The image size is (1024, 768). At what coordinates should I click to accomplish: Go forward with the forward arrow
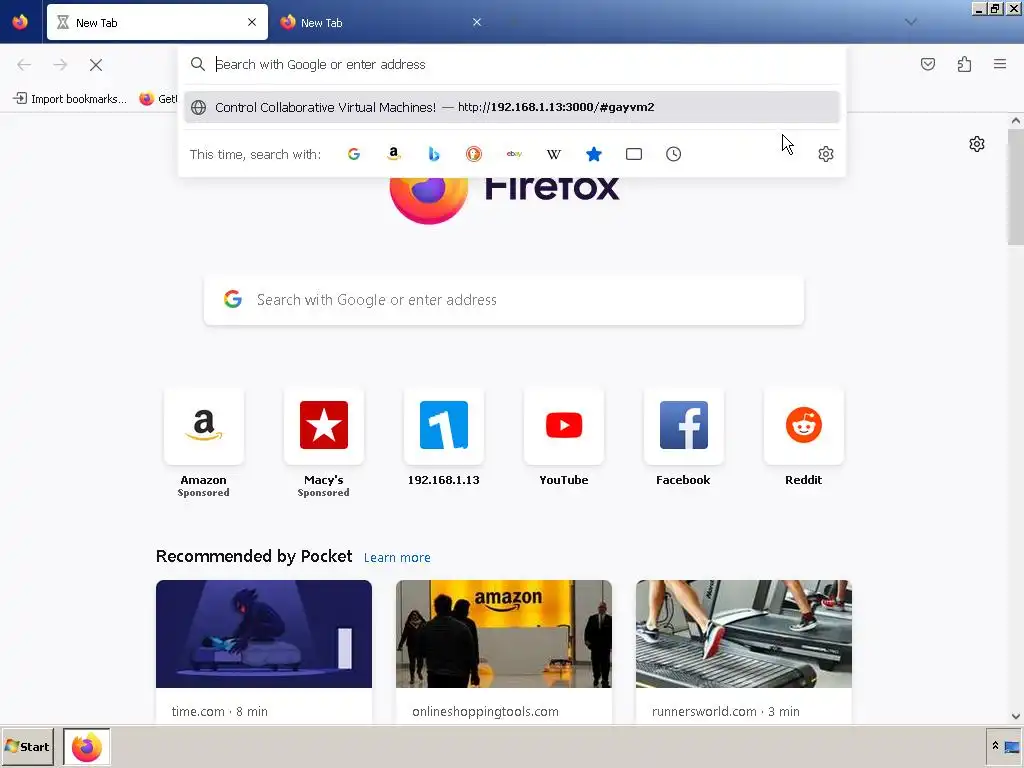(x=60, y=65)
